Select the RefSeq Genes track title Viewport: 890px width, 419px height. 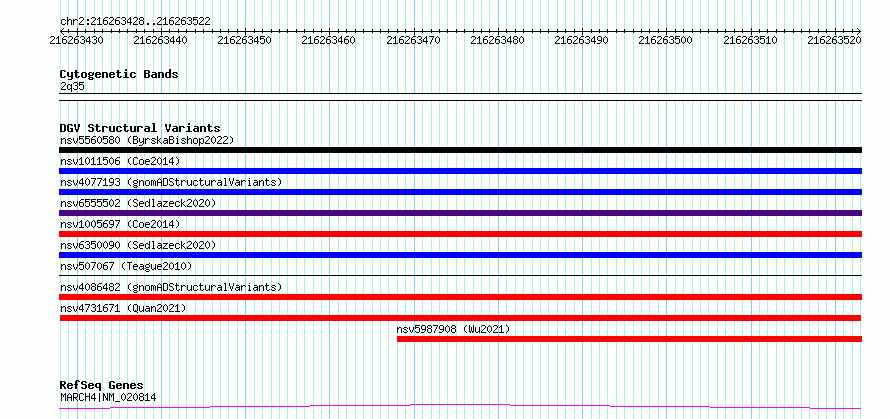102,386
